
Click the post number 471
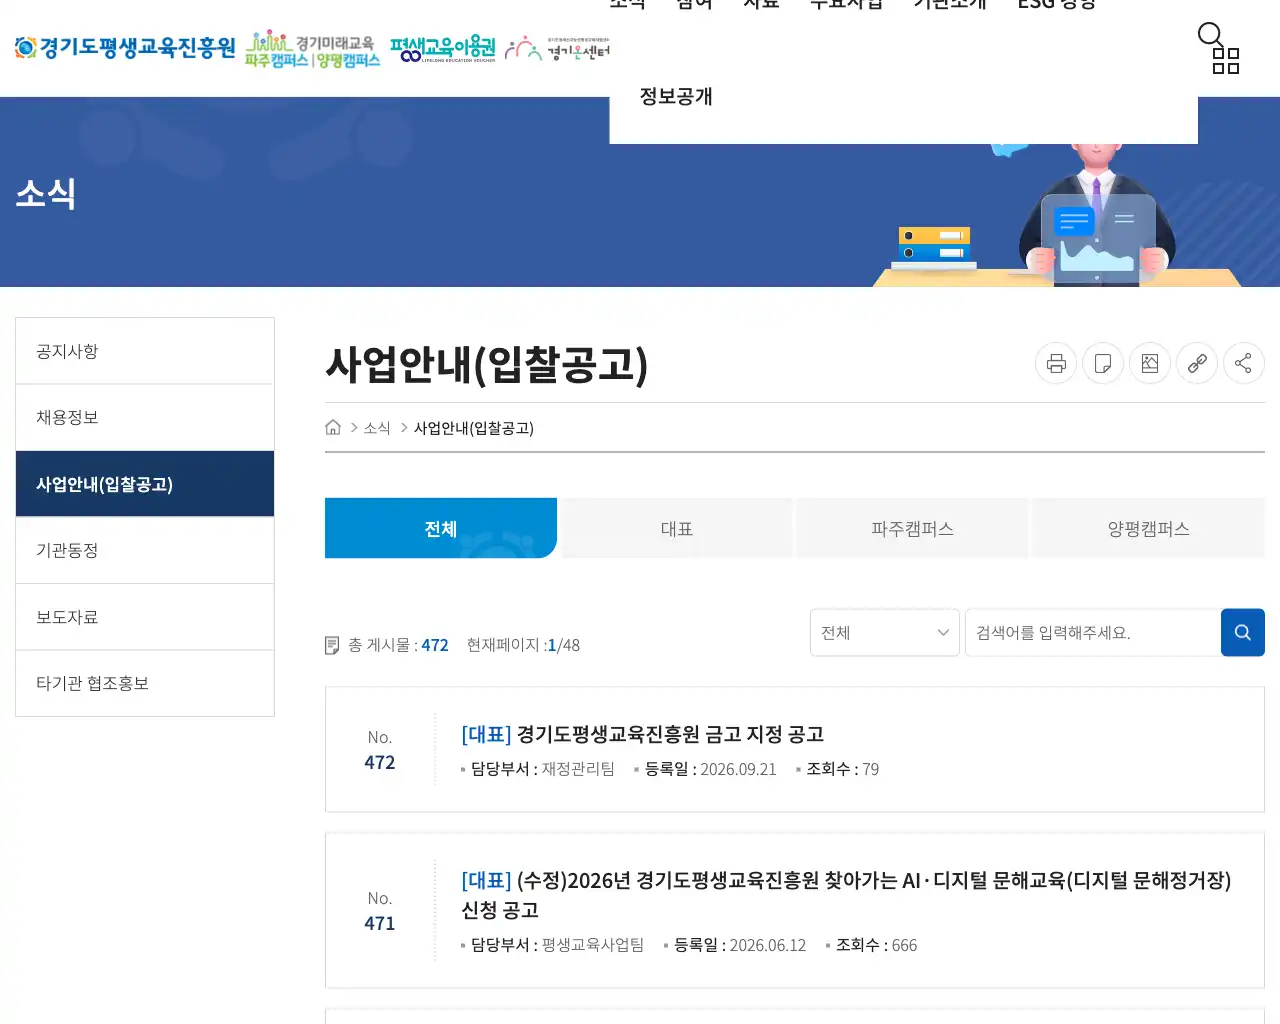380,923
